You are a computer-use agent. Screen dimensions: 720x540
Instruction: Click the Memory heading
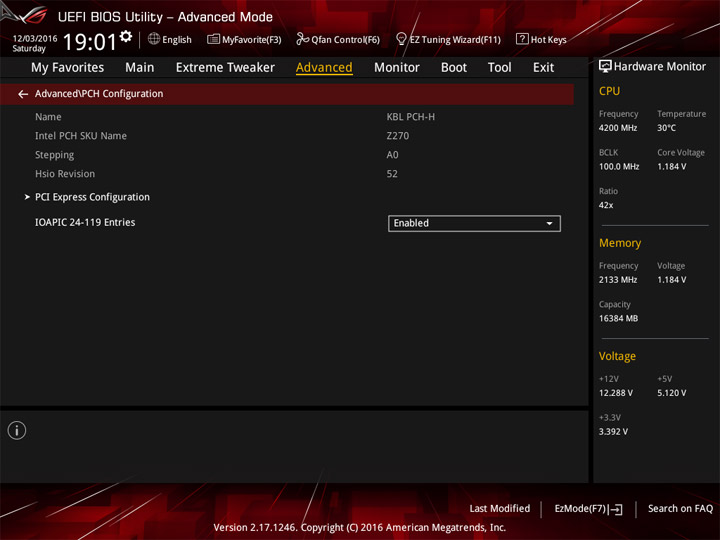click(620, 243)
